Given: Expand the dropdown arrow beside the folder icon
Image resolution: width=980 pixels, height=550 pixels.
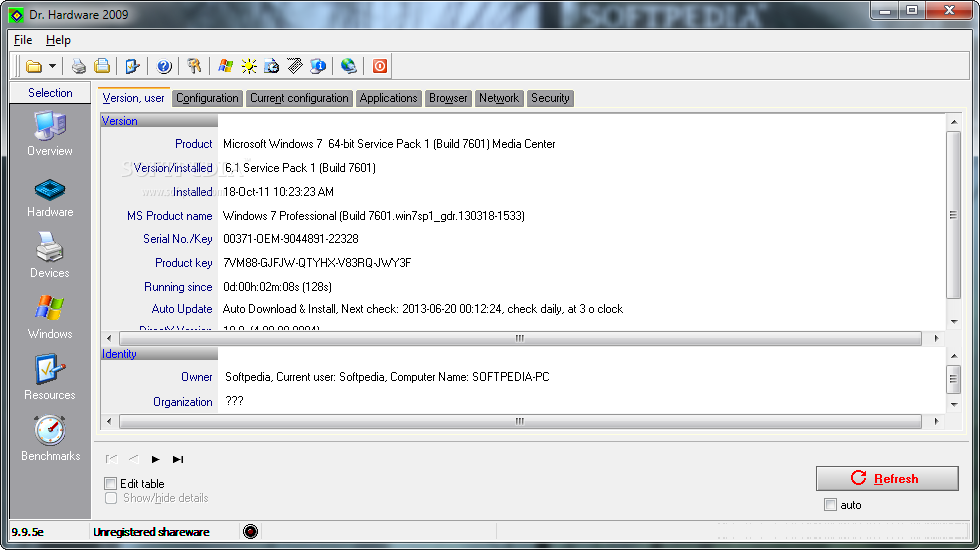Looking at the screenshot, I should pos(52,66).
